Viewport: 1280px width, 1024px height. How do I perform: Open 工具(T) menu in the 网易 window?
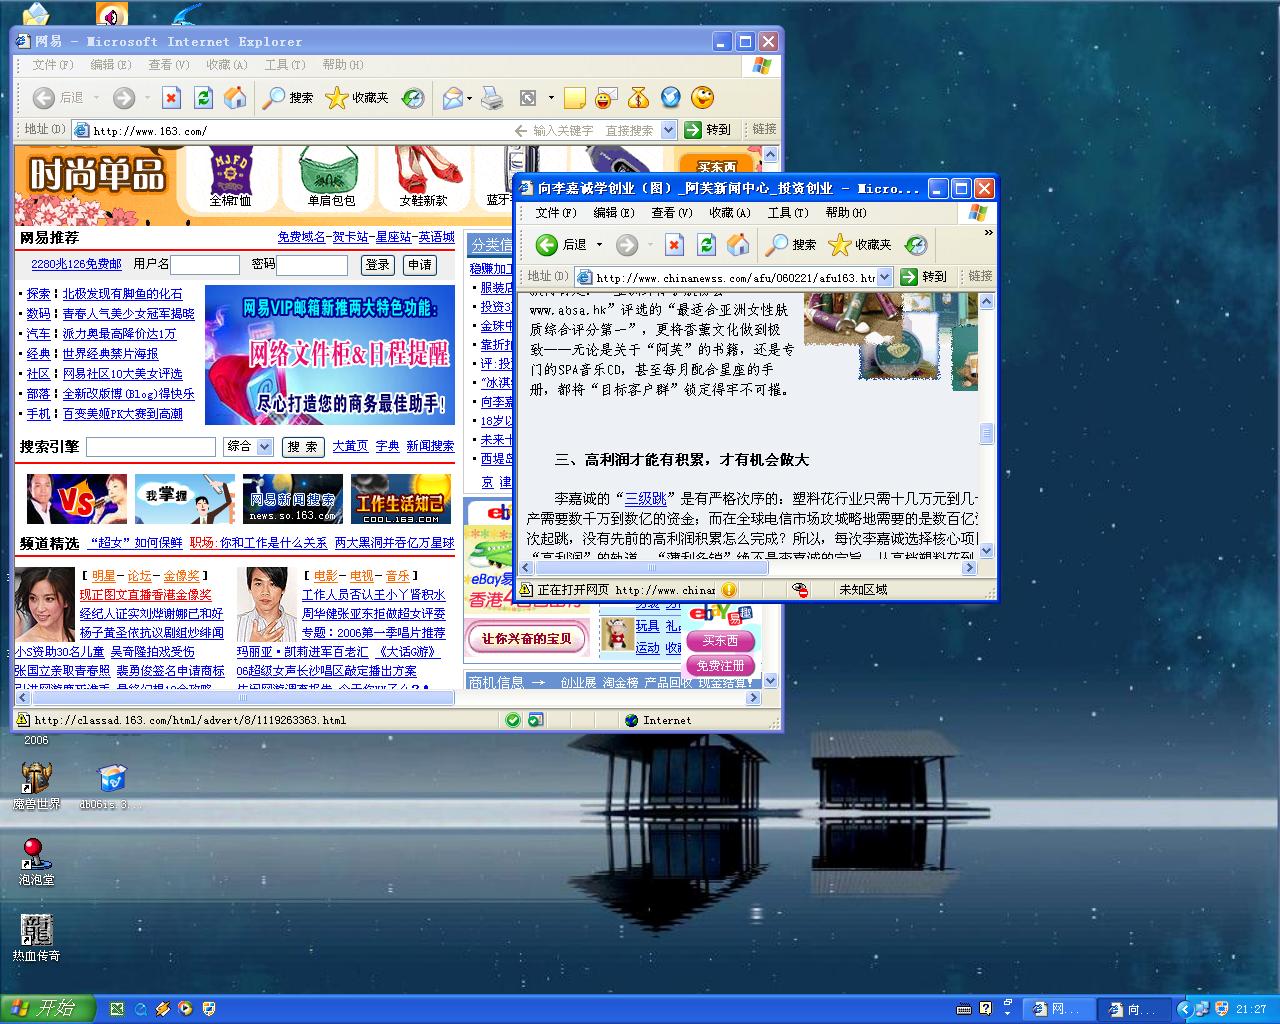(284, 65)
